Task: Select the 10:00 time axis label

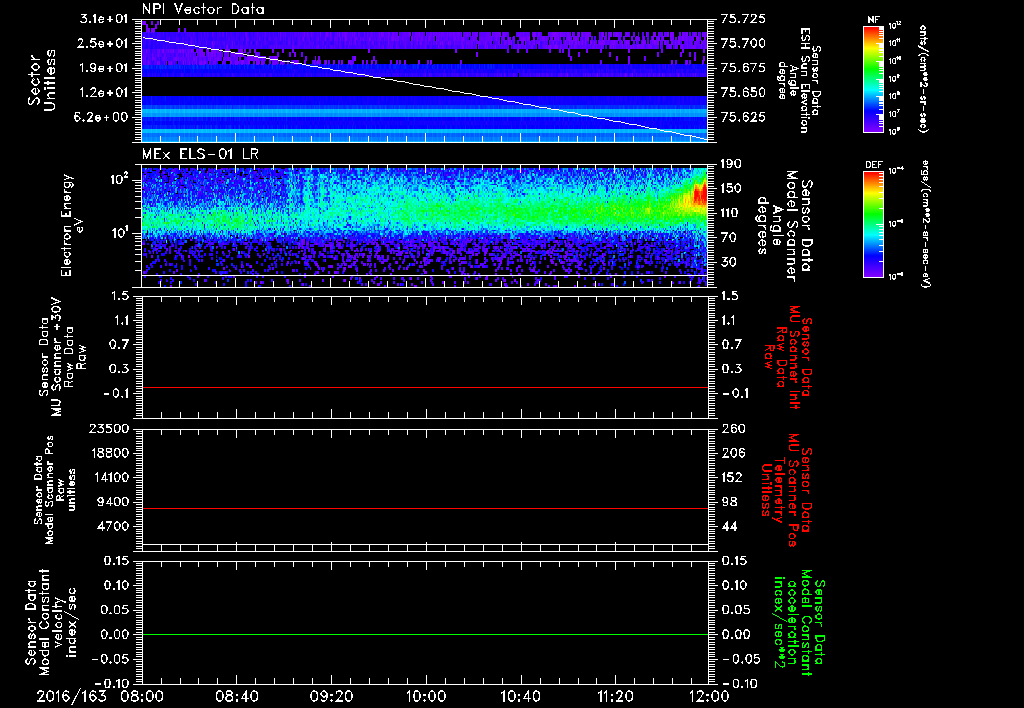Action: coord(426,694)
